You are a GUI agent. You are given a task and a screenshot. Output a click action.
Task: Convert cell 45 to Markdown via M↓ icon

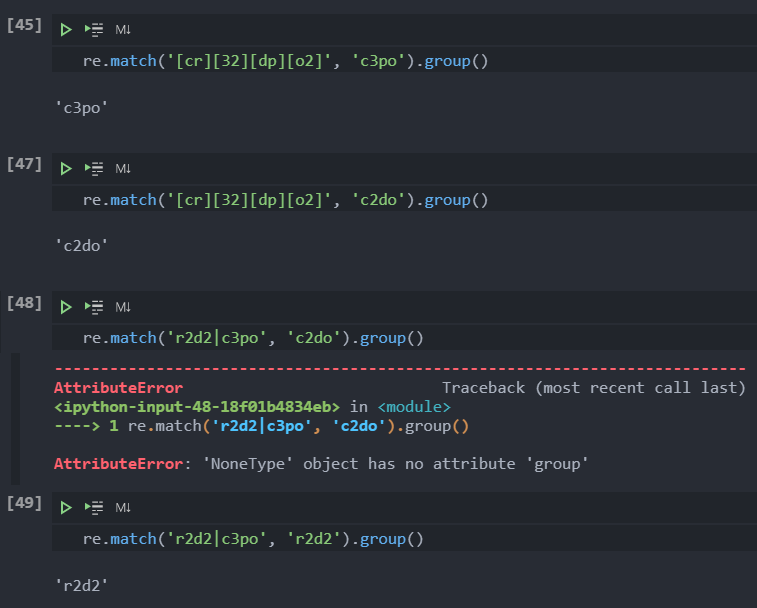pos(123,30)
